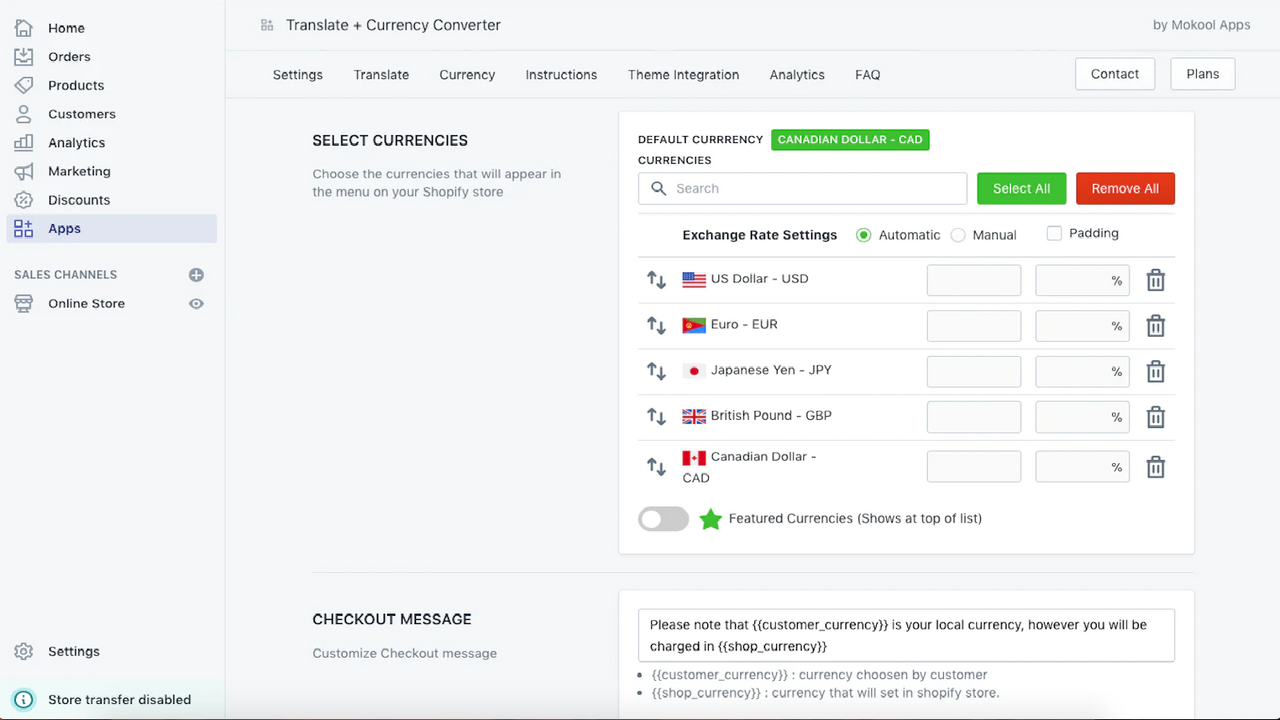Reorder British Pound row with arrows icon
The image size is (1280, 720).
pos(656,416)
